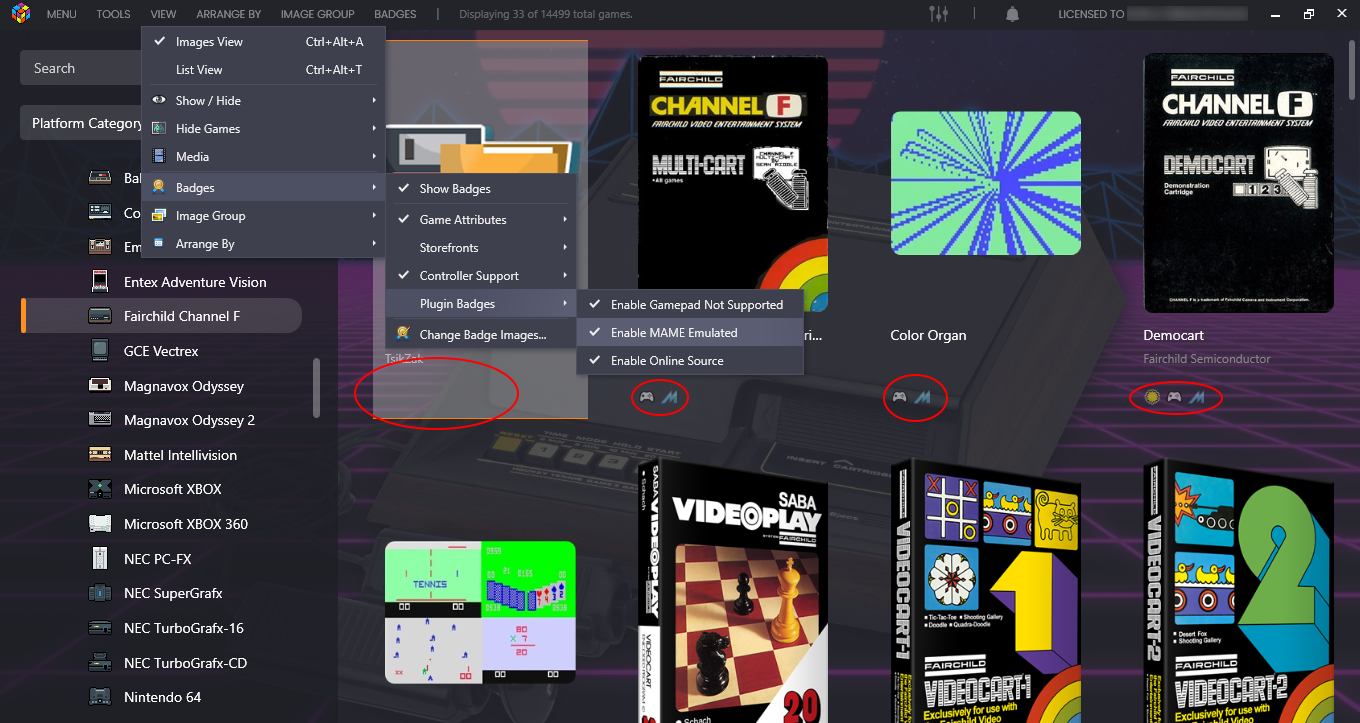
Task: Select the Tennis four-screenshot game thumbnail
Action: click(480, 612)
